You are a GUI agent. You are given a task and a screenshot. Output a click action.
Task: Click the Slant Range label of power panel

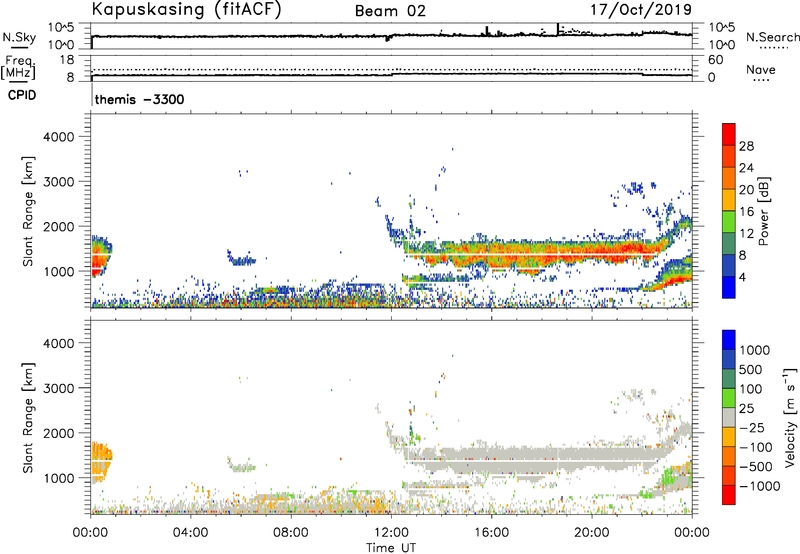tap(28, 211)
